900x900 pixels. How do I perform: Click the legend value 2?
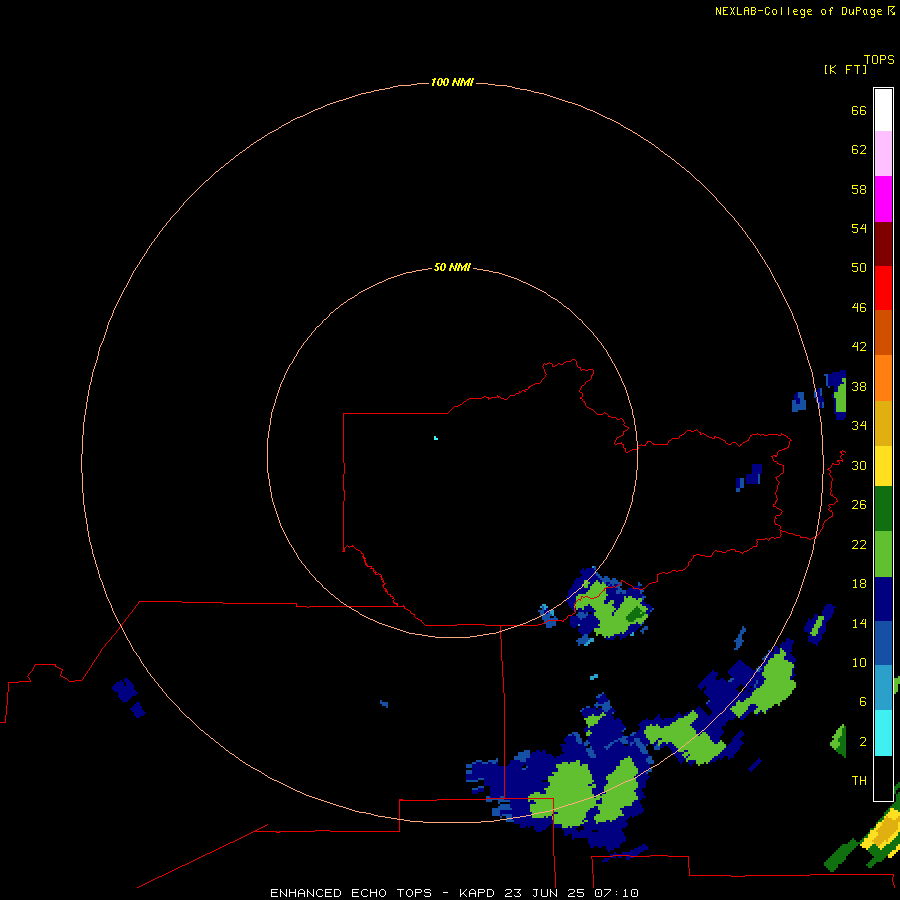(x=863, y=742)
